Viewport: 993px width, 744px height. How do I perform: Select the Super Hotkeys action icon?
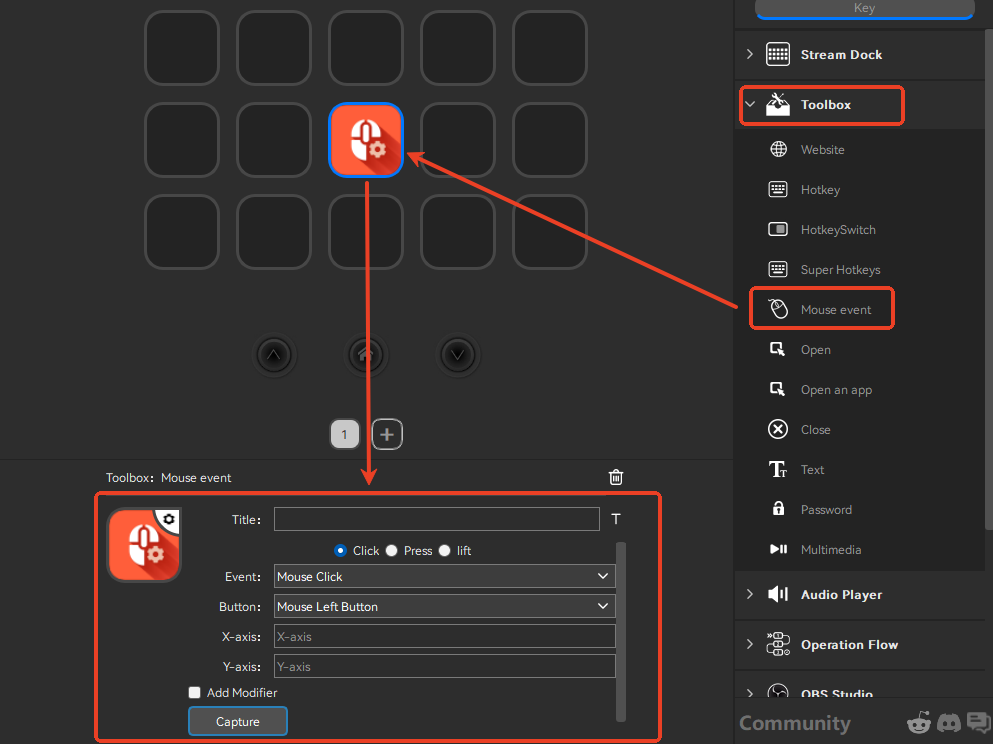(x=777, y=269)
